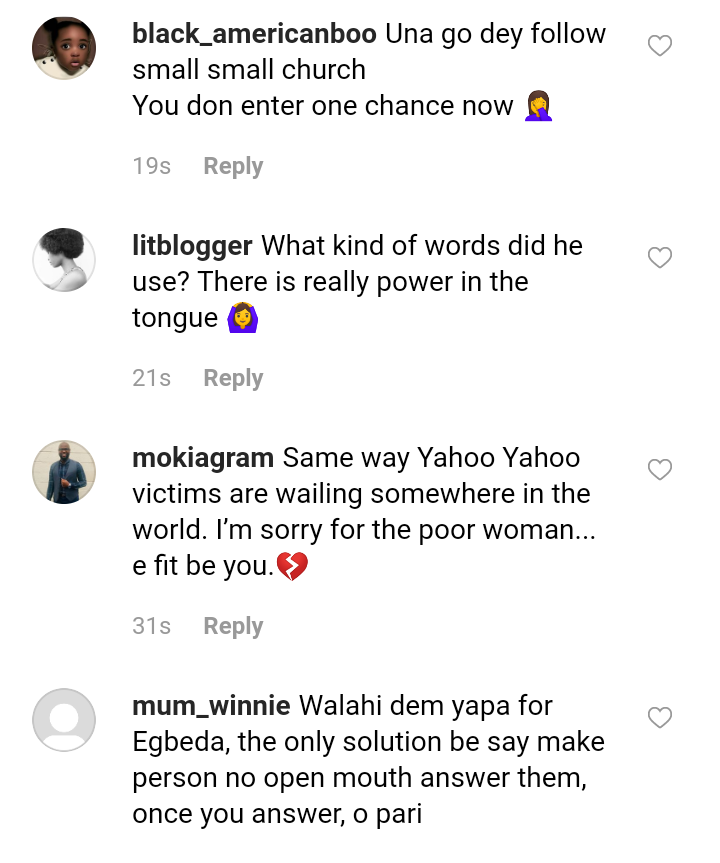Tap the 'Yahoo Yahoo victims' comment text
This screenshot has width=720, height=863.
tap(361, 494)
